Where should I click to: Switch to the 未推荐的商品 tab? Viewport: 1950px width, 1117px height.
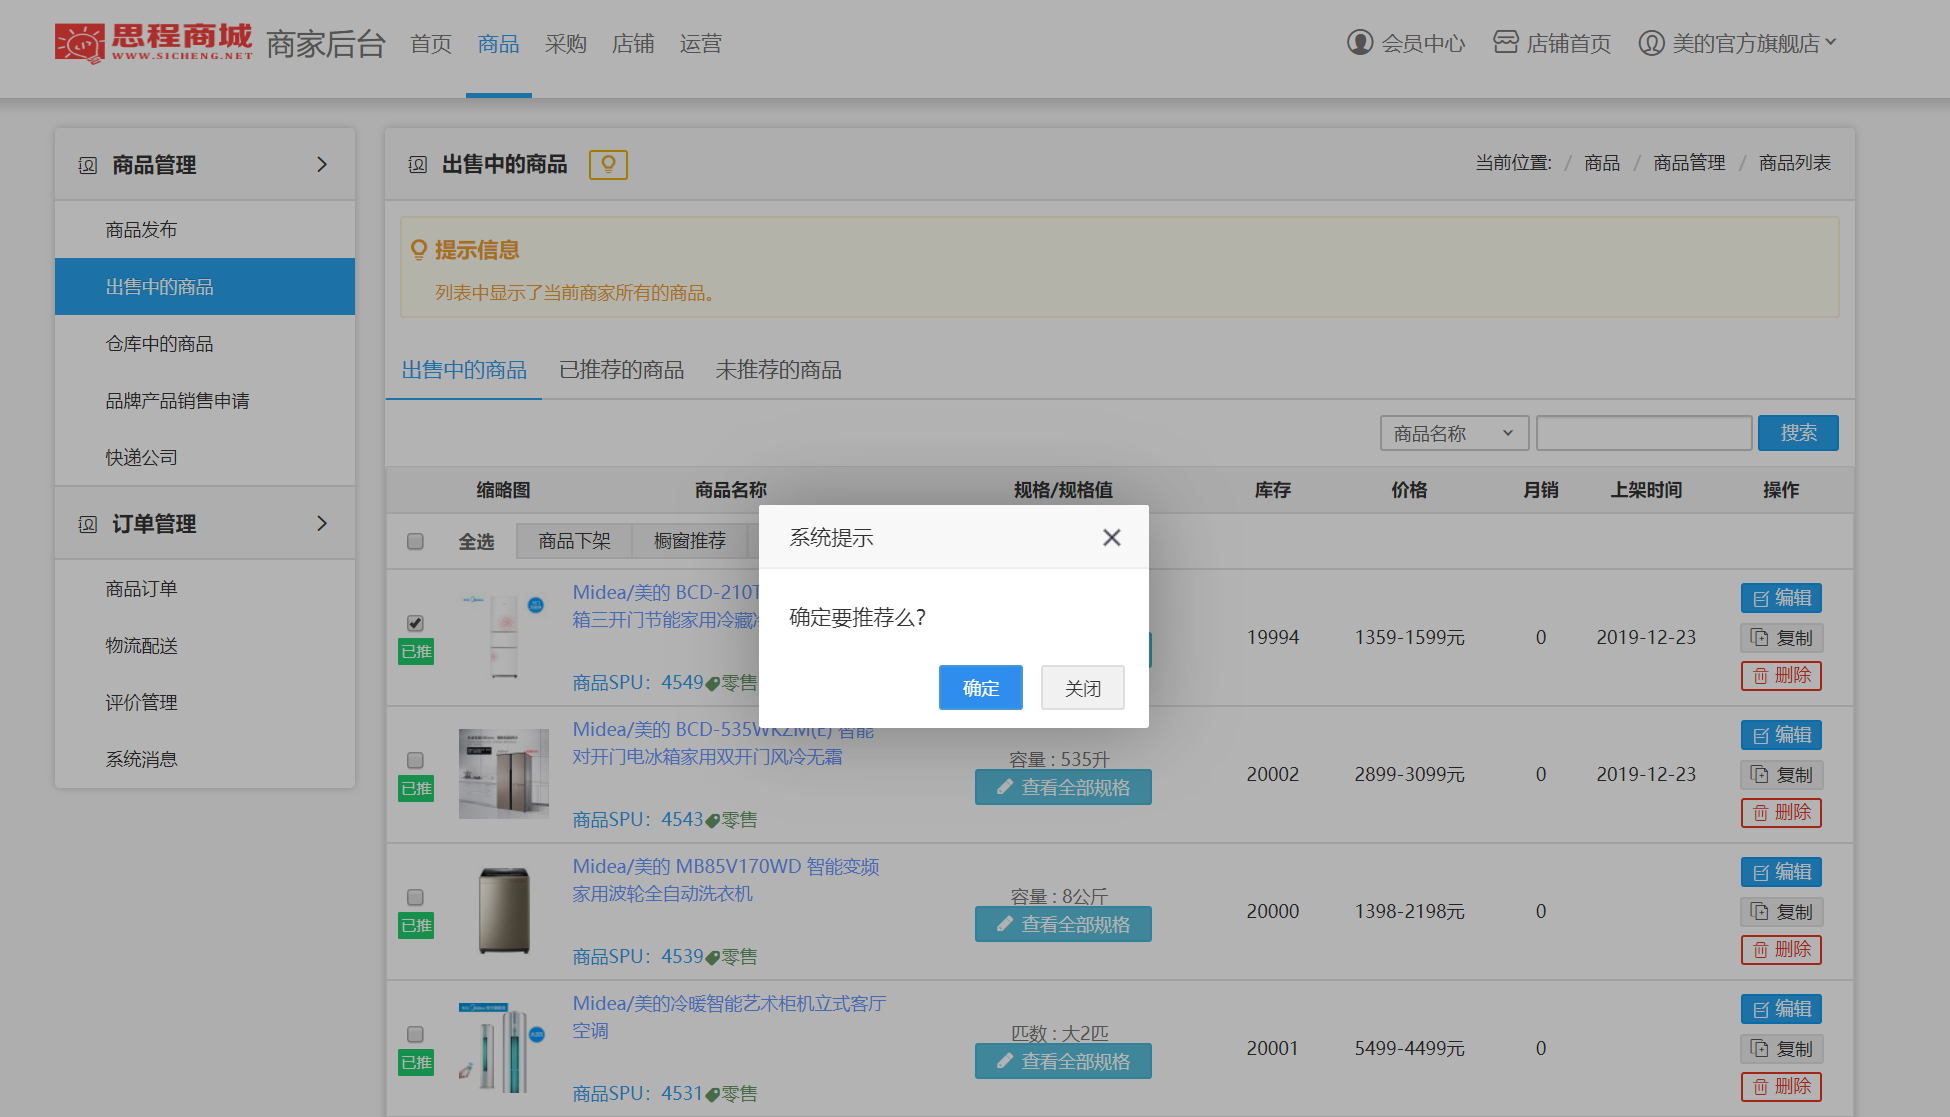pyautogui.click(x=778, y=370)
